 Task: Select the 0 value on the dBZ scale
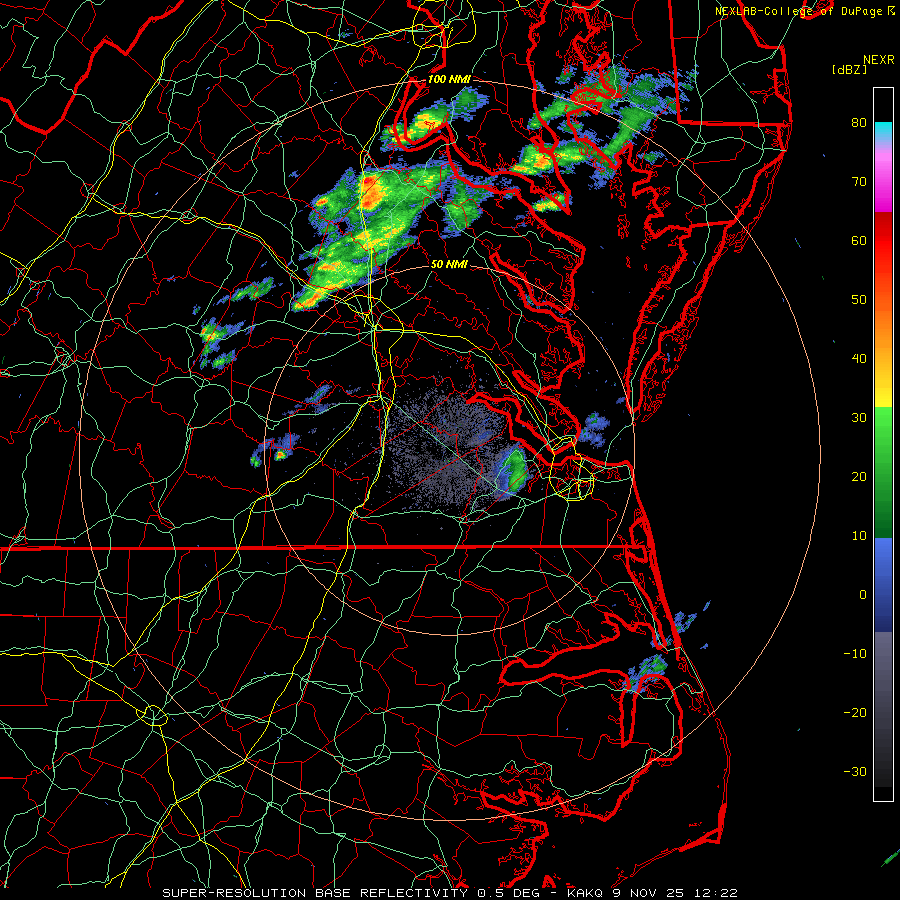point(863,595)
